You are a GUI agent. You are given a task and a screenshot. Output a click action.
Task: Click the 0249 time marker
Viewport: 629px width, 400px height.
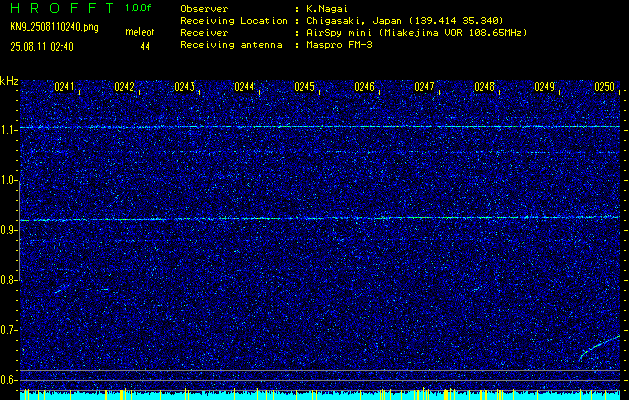point(544,87)
